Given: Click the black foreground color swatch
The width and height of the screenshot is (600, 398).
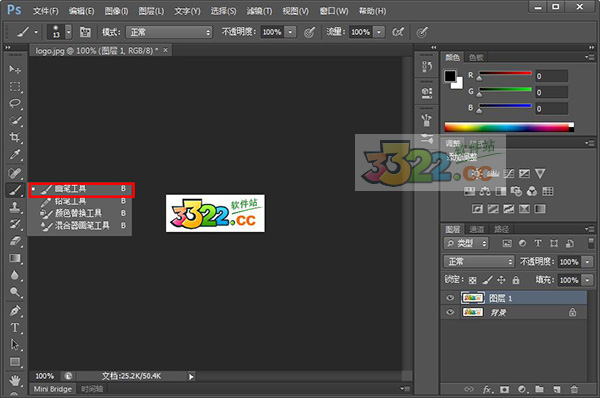Looking at the screenshot, I should point(450,76).
